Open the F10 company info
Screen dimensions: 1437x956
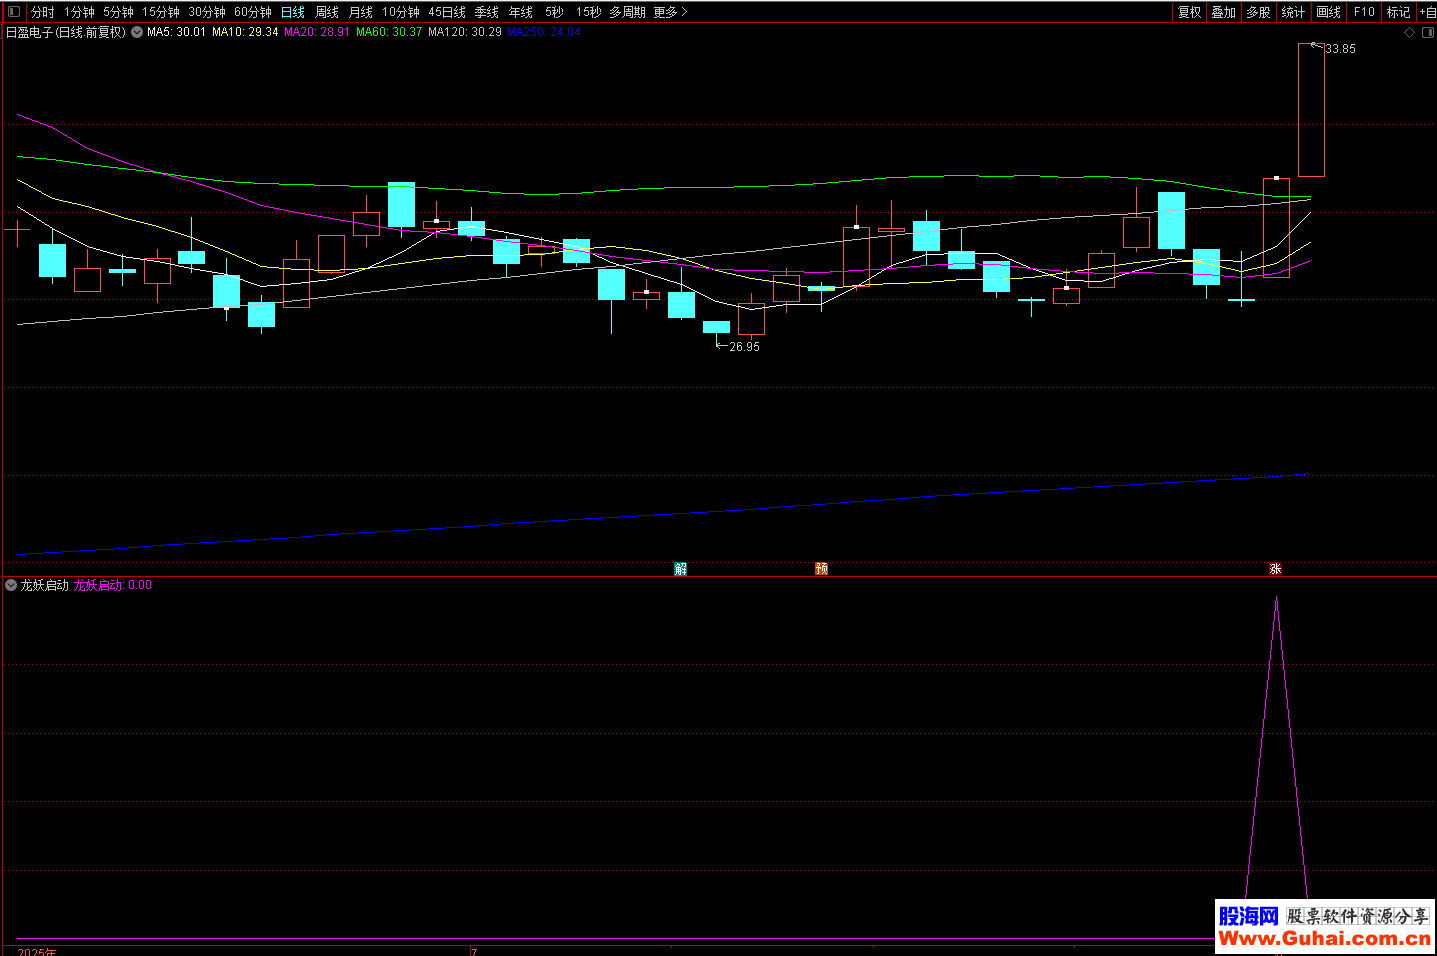click(1364, 12)
